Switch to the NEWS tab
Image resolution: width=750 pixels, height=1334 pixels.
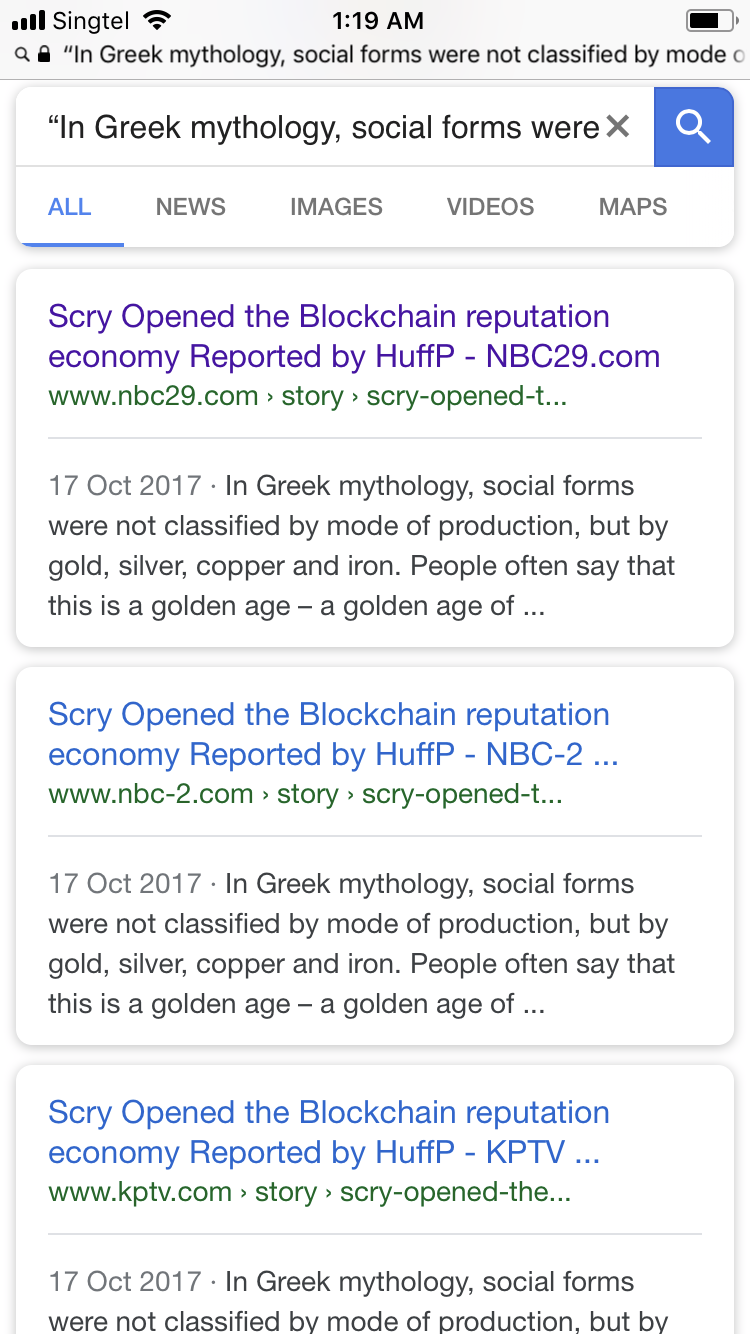click(190, 207)
